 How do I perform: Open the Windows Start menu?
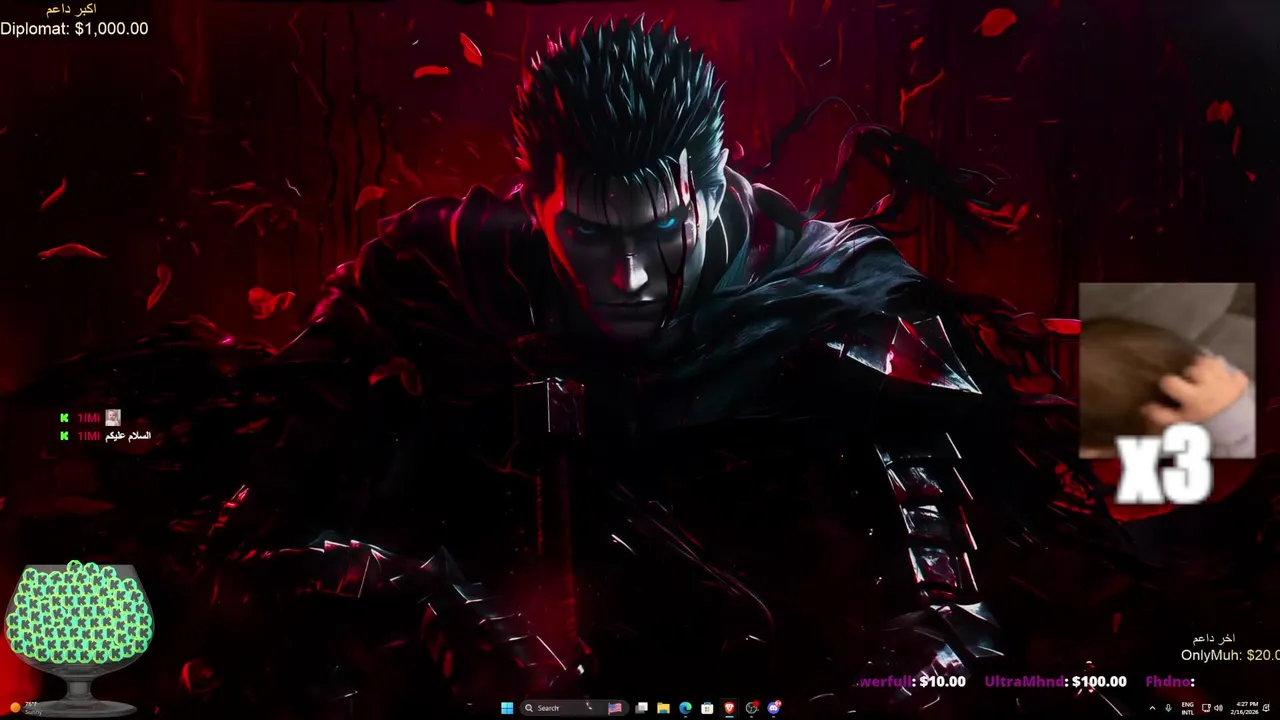click(507, 708)
